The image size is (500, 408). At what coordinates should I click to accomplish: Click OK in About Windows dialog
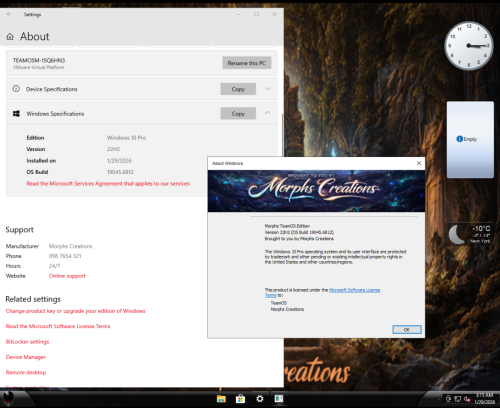[407, 329]
